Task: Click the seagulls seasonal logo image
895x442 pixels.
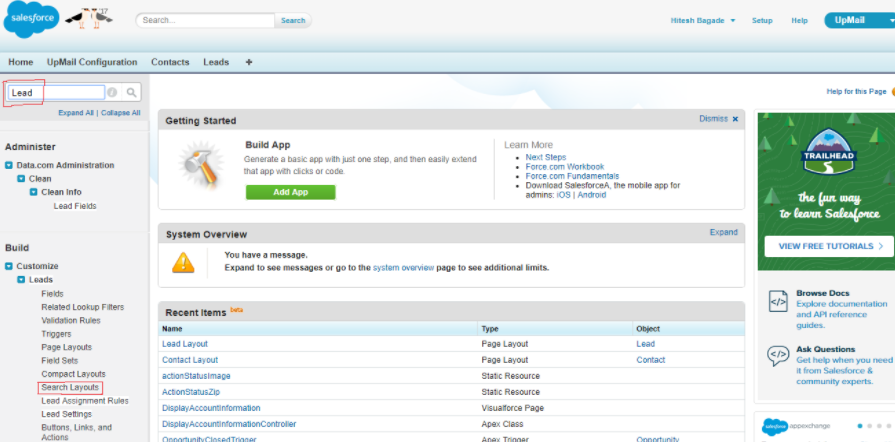Action: point(88,19)
